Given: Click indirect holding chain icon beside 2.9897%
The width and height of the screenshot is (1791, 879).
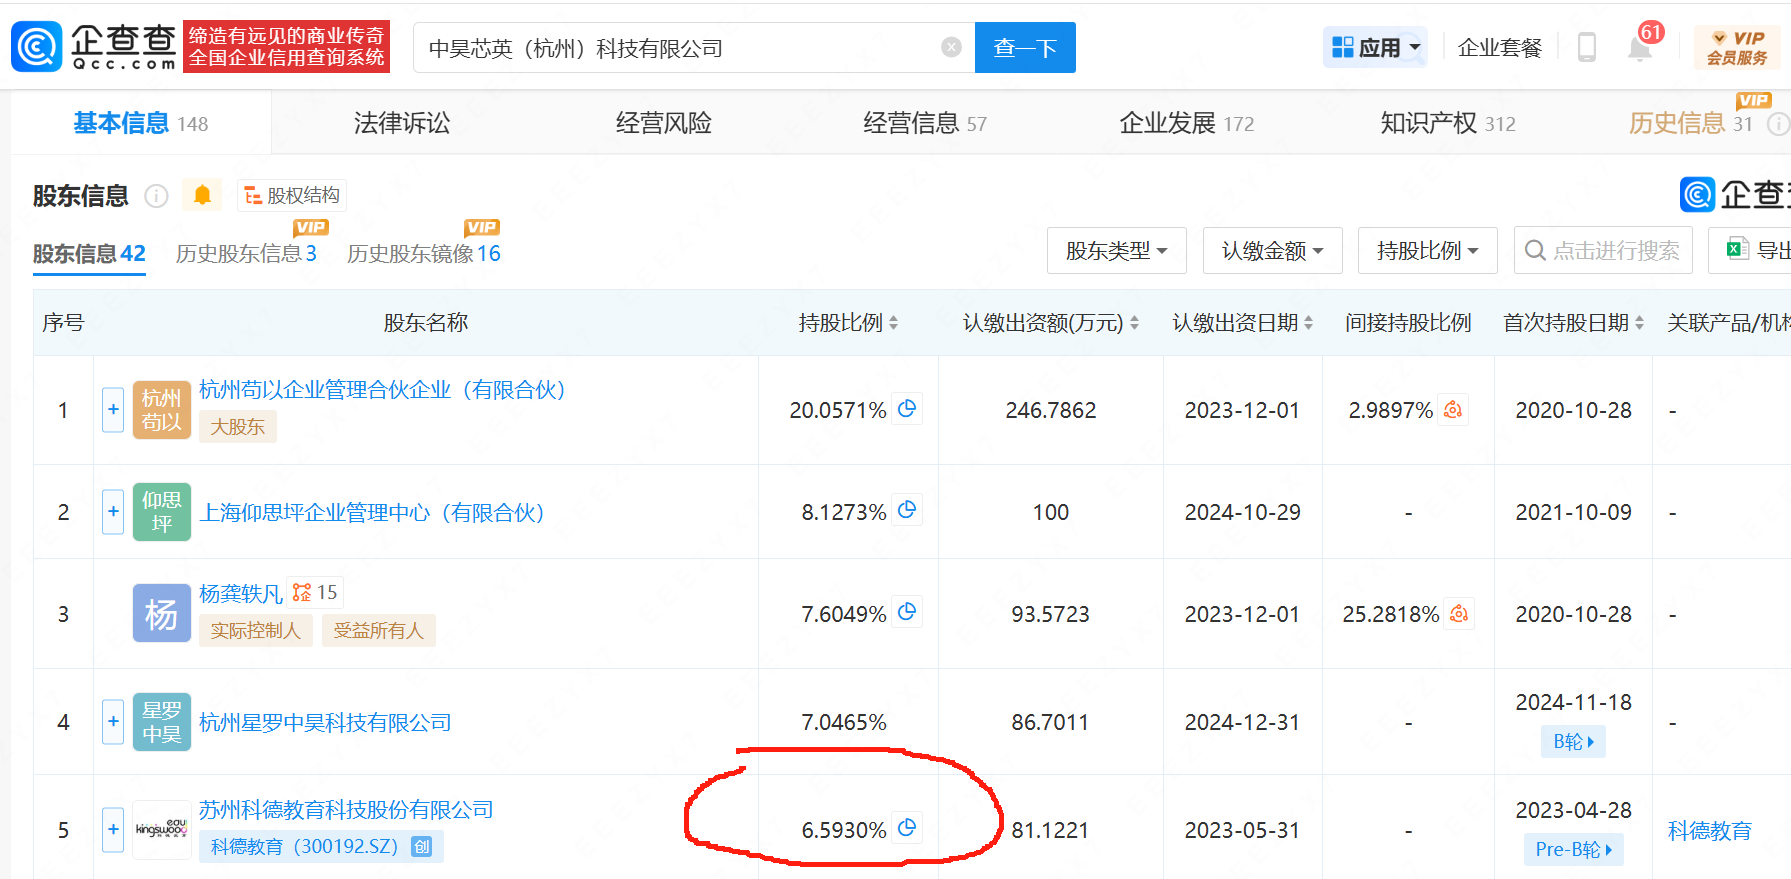Looking at the screenshot, I should tap(1453, 409).
